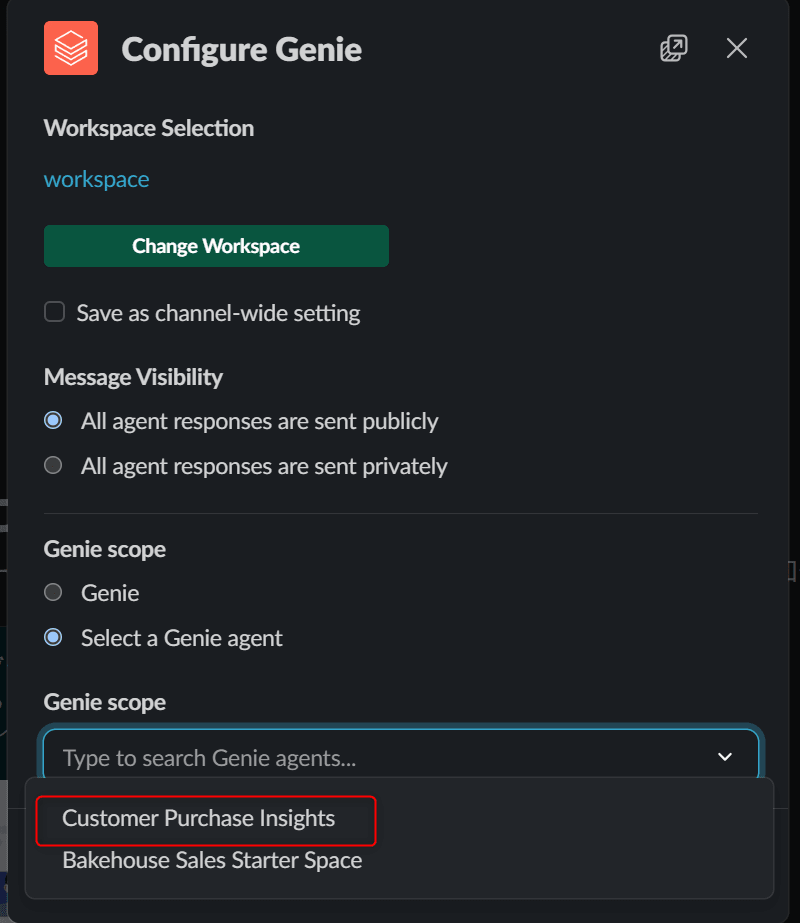The width and height of the screenshot is (800, 923).
Task: Choose Bakehouse Sales Starter Space option
Action: (x=212, y=861)
